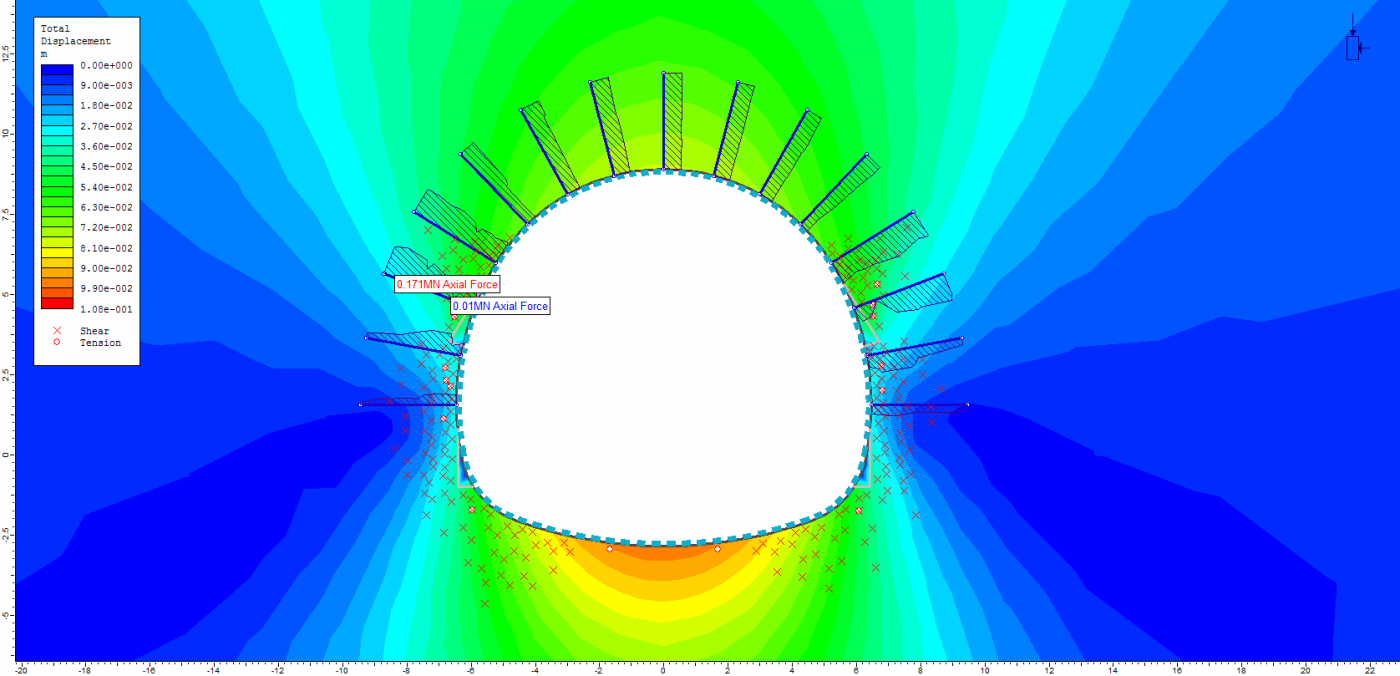Click the Total Displacement legend title
This screenshot has height=676, width=1400.
(75, 36)
